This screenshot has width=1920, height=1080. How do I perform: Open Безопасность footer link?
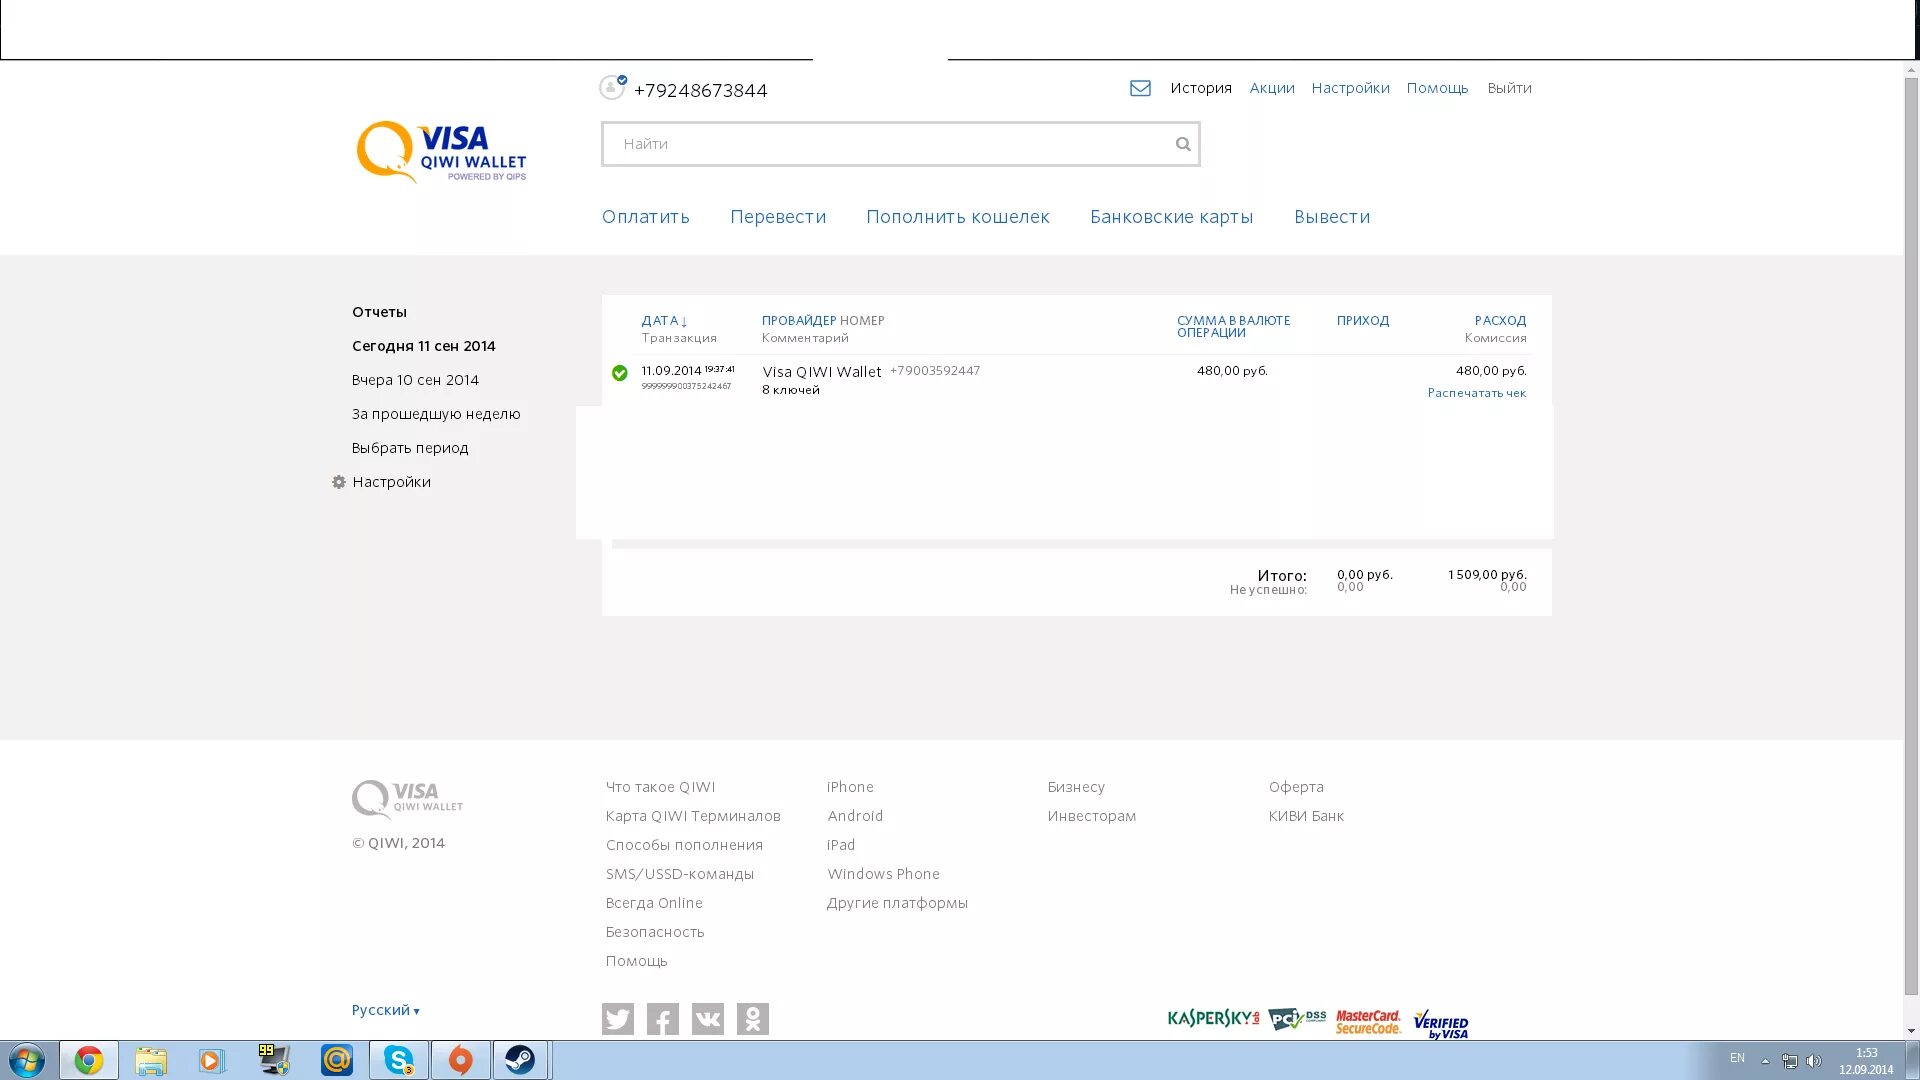pyautogui.click(x=655, y=933)
